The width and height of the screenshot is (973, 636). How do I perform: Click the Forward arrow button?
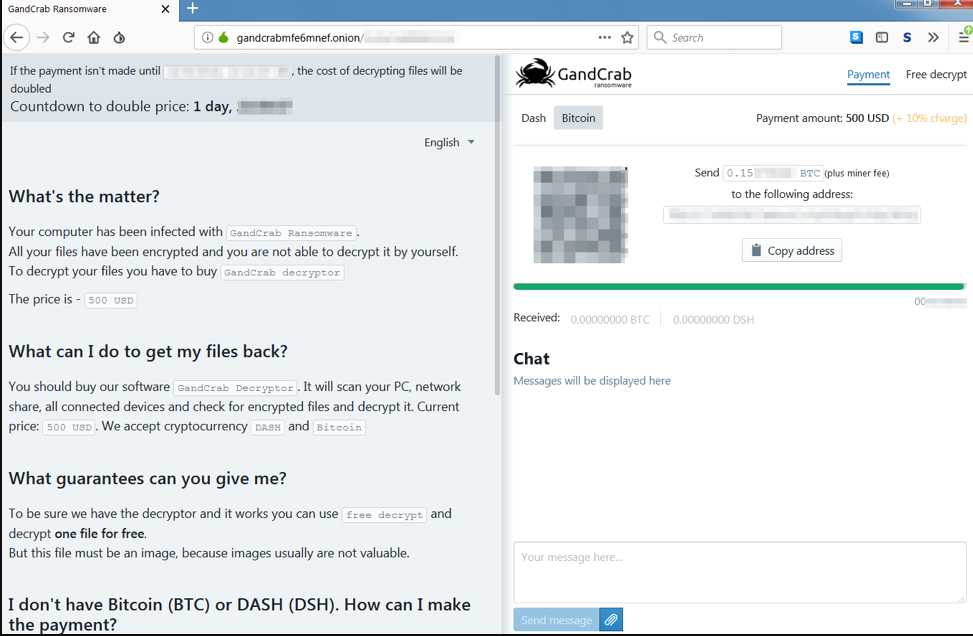coord(43,38)
